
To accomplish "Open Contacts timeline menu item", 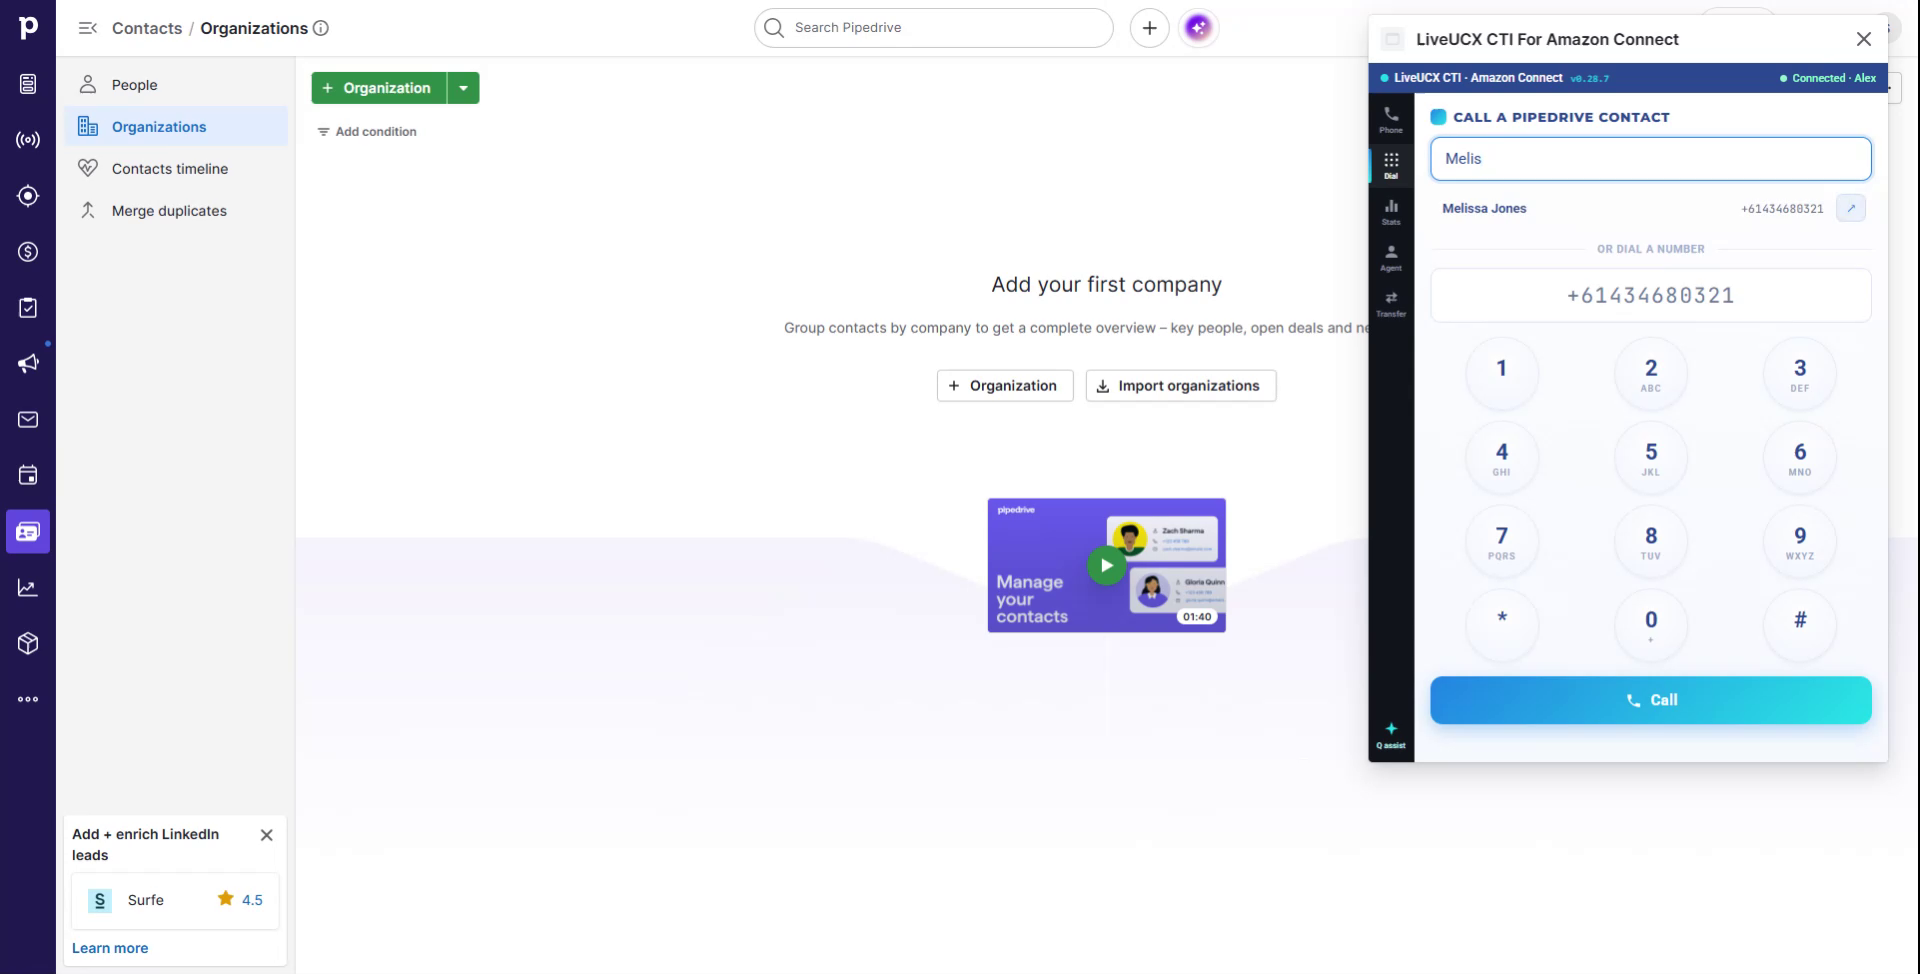I will pyautogui.click(x=176, y=169).
